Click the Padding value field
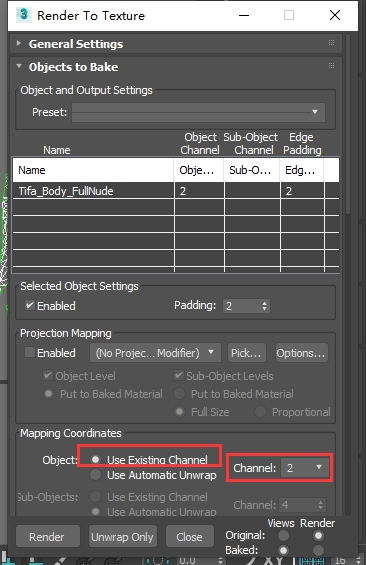 point(241,306)
